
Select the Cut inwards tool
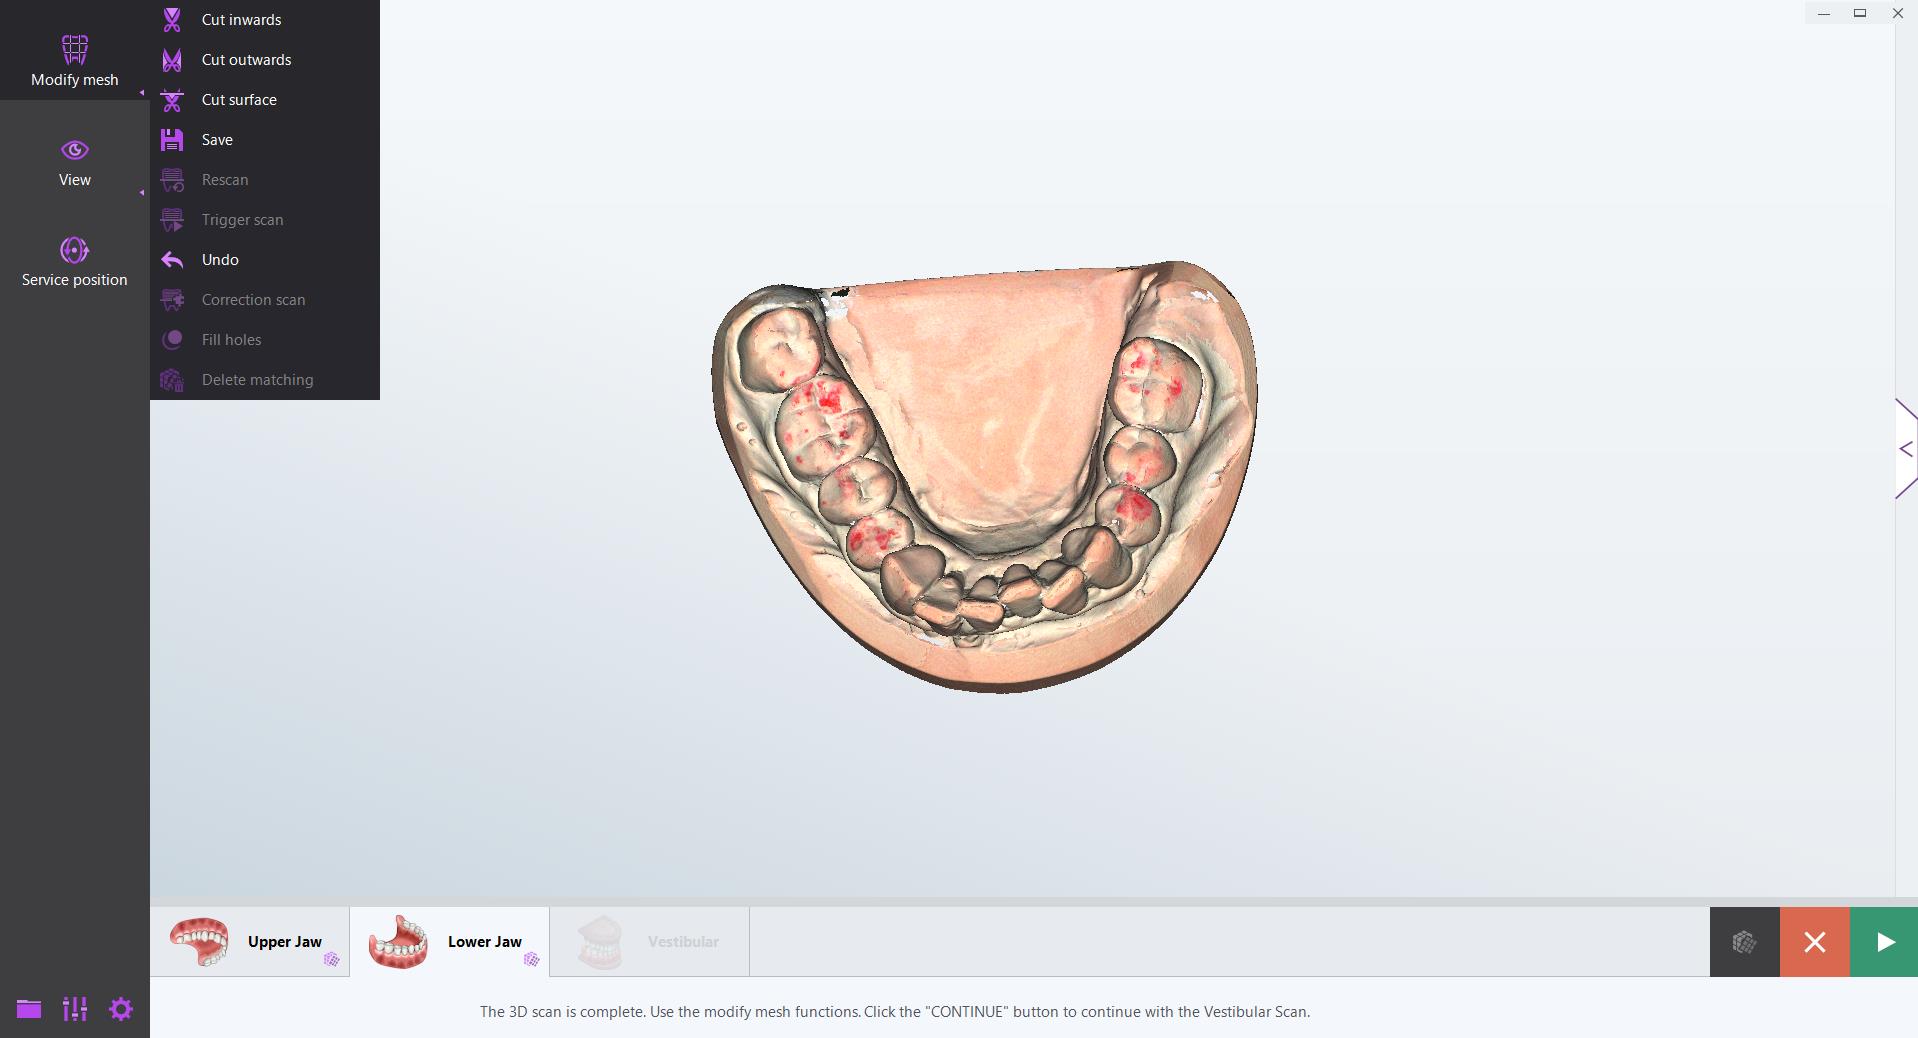click(240, 19)
